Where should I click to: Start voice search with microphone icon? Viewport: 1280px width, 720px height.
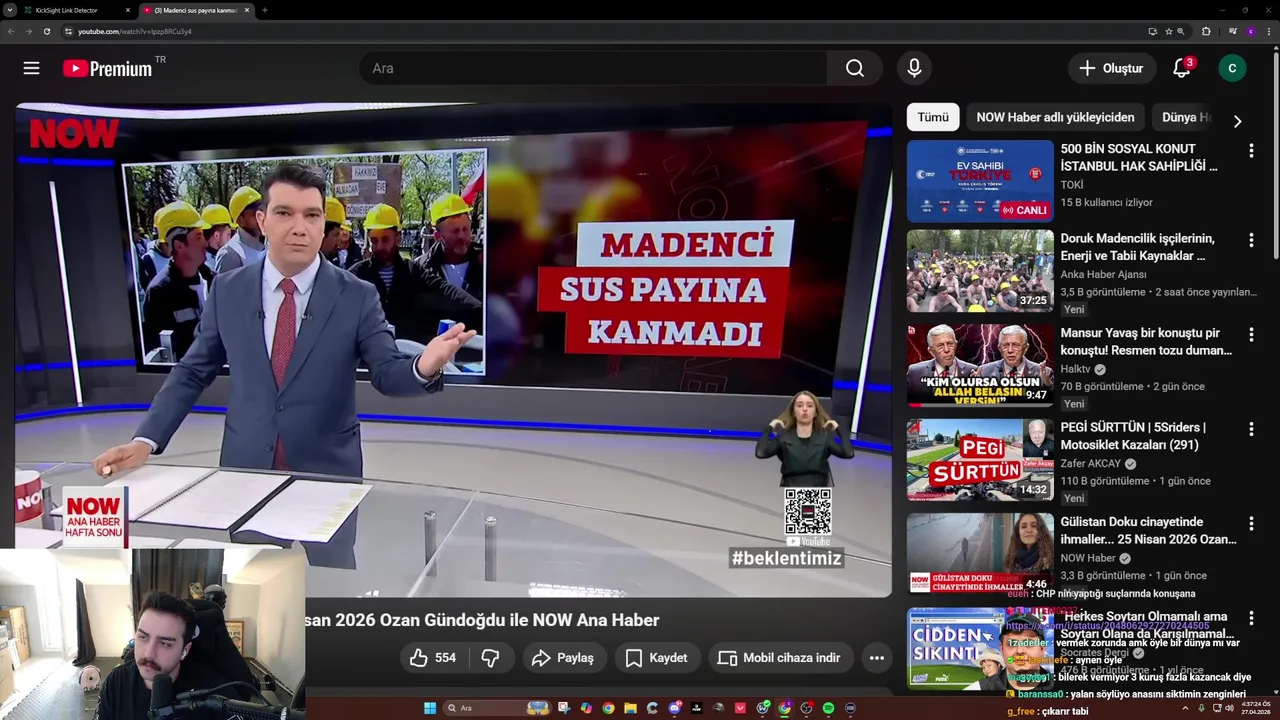914,68
